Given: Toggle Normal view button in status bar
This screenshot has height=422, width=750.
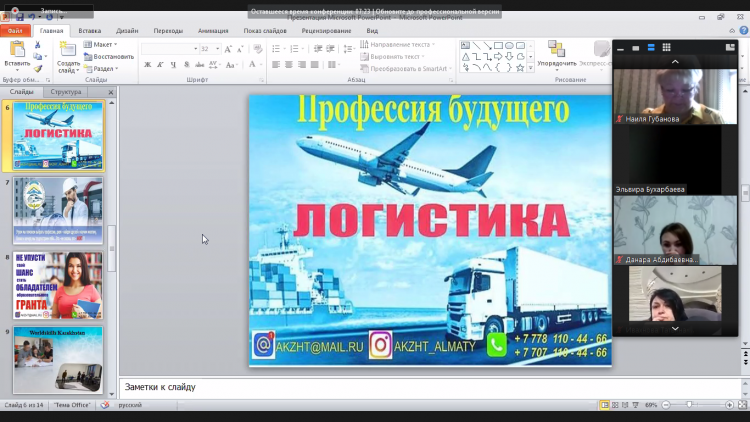Looking at the screenshot, I should 606,405.
